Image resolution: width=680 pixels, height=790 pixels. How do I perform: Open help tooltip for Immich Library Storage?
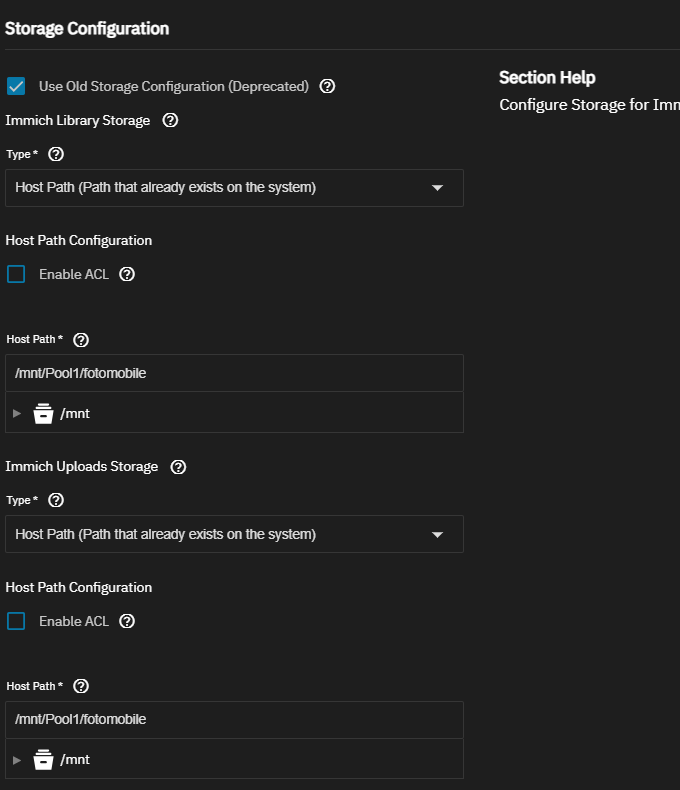click(170, 120)
